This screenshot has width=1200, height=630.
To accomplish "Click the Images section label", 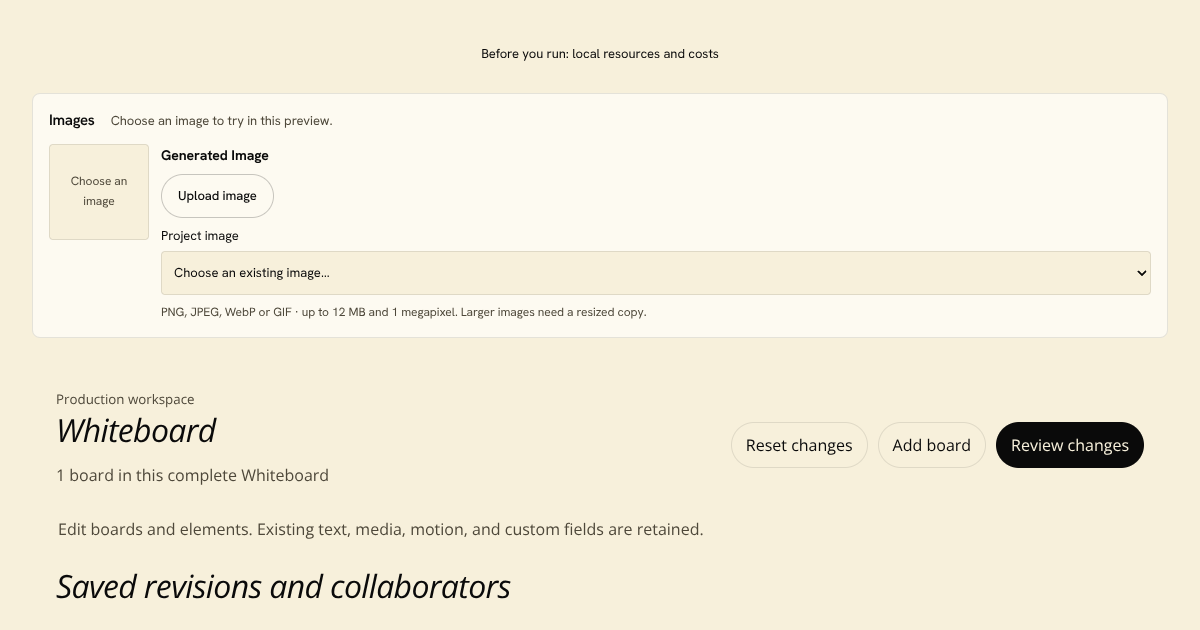I will (72, 120).
